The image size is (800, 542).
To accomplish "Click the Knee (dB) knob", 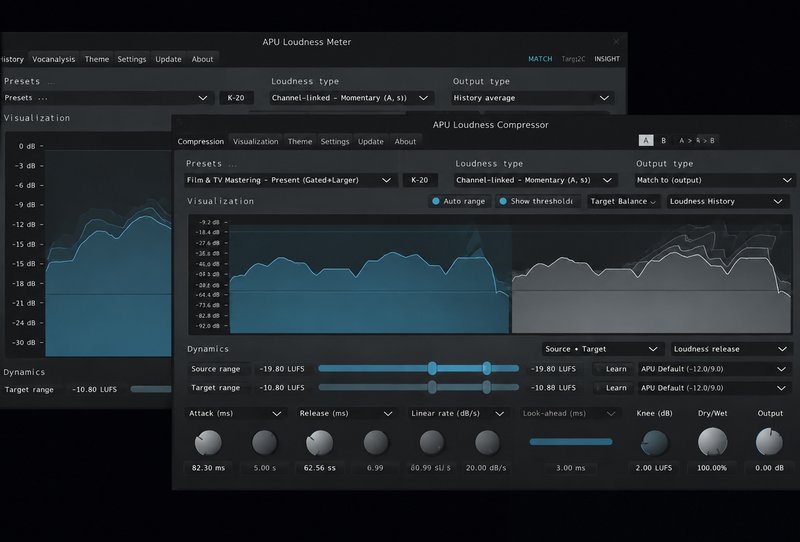I will pos(654,442).
